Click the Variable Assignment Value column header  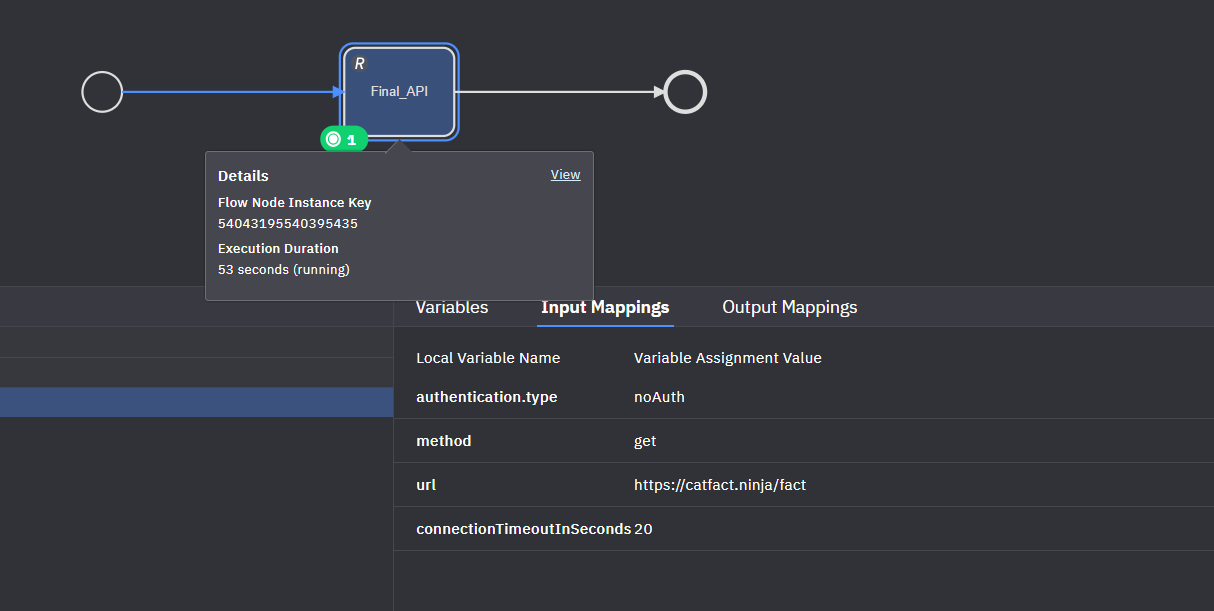coord(728,358)
